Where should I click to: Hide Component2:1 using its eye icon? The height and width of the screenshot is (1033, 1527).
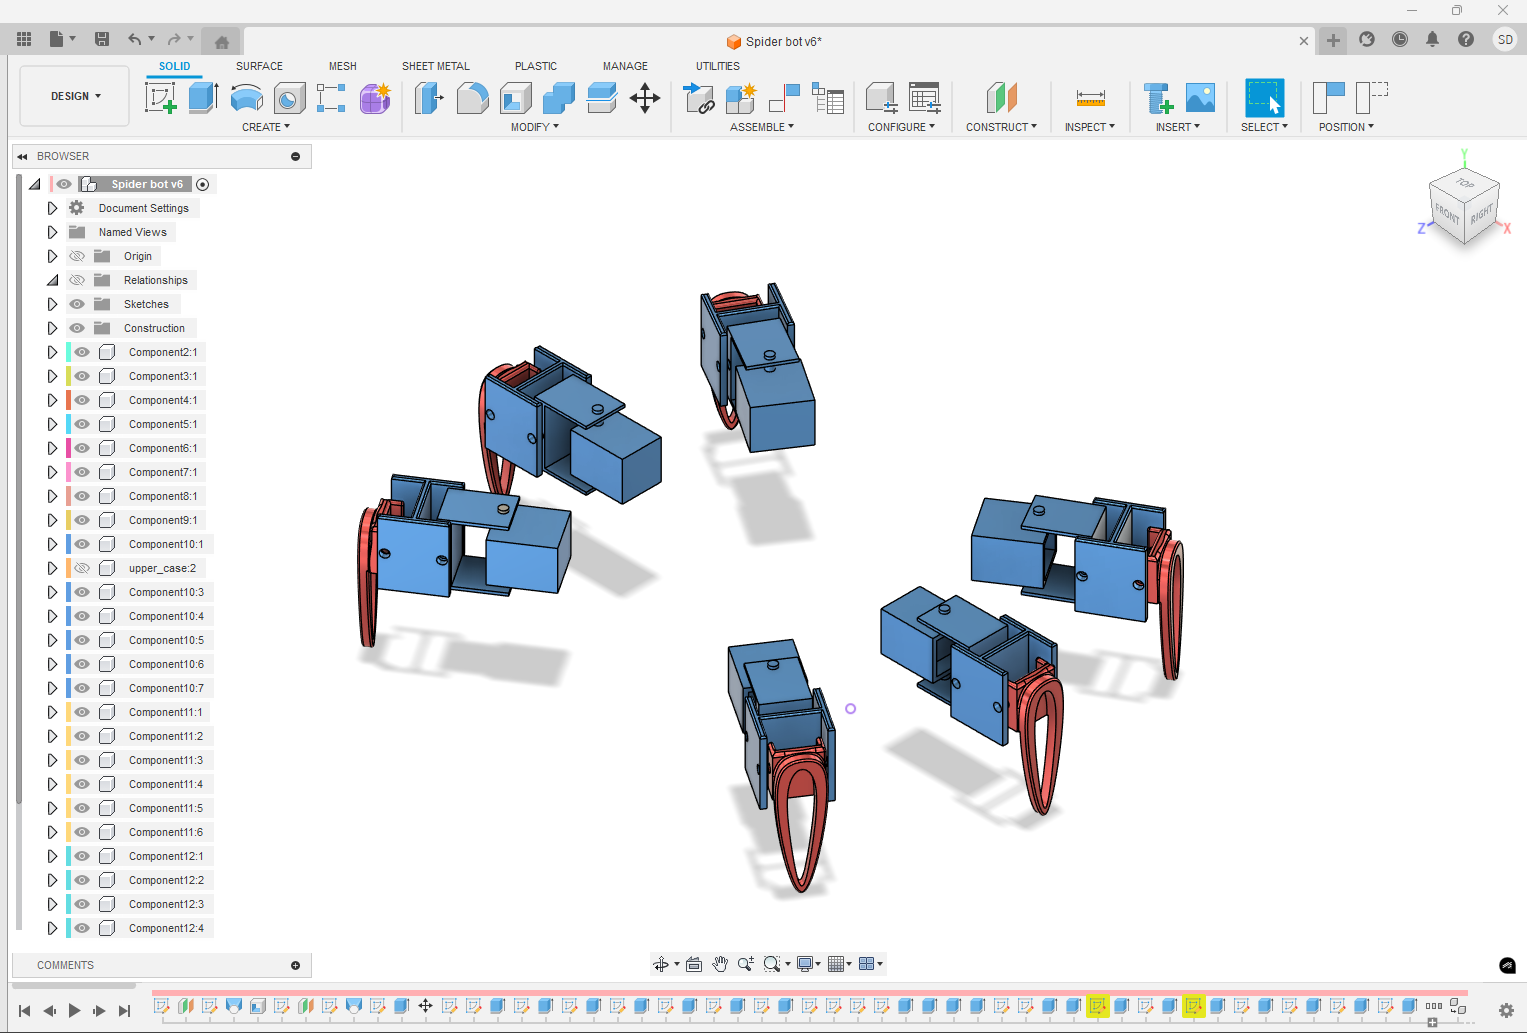82,352
